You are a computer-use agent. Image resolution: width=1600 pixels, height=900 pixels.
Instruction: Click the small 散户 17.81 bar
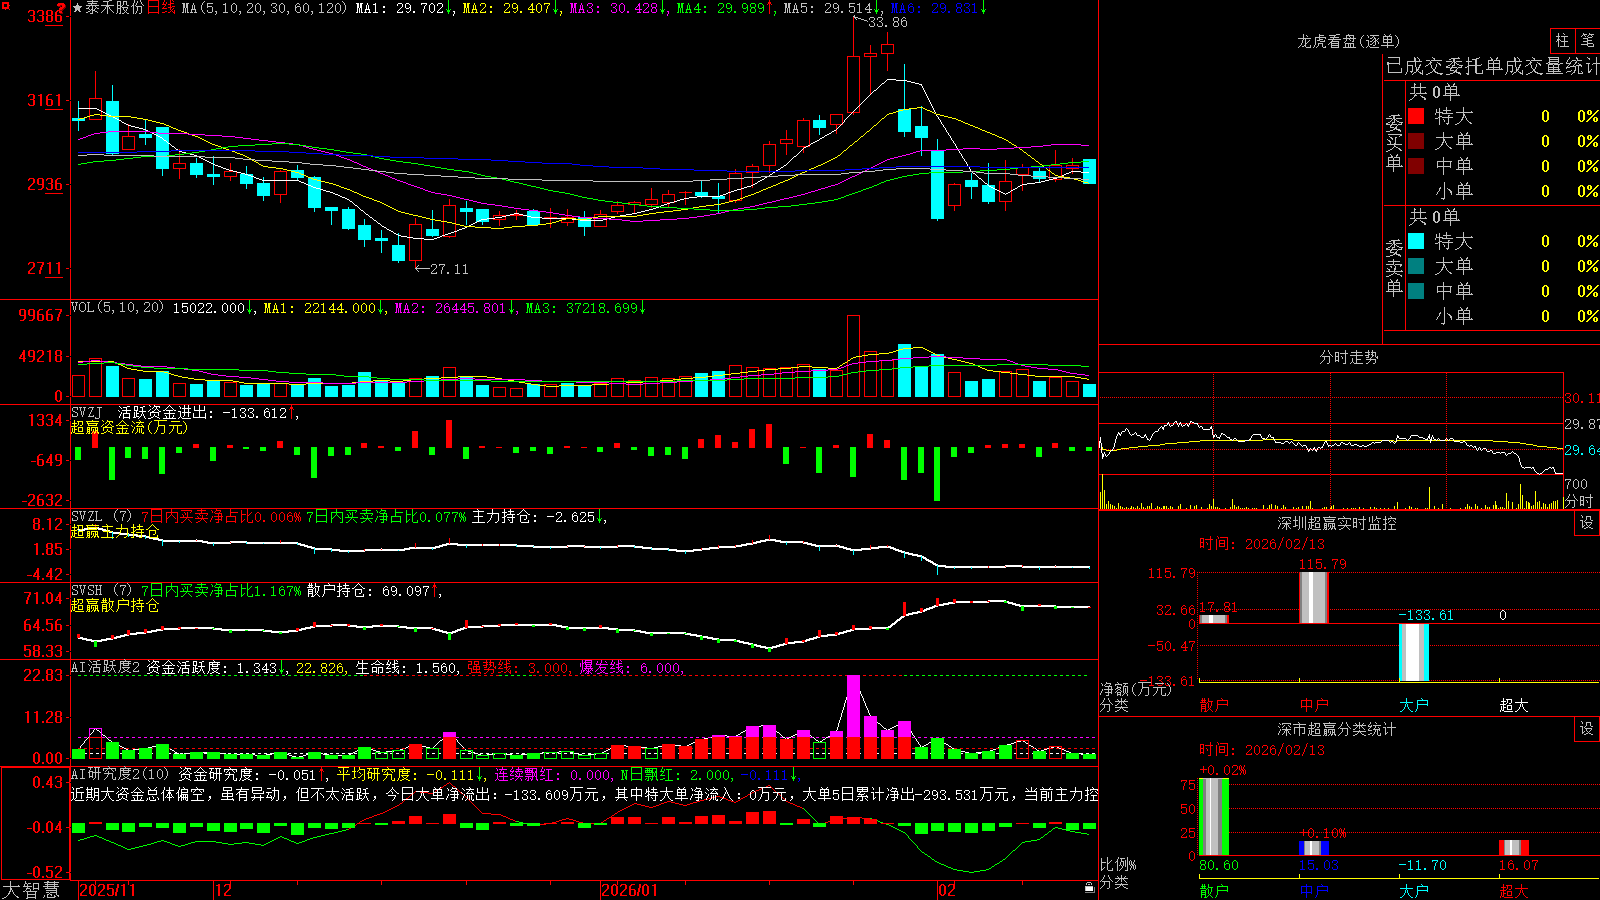[x=1214, y=619]
